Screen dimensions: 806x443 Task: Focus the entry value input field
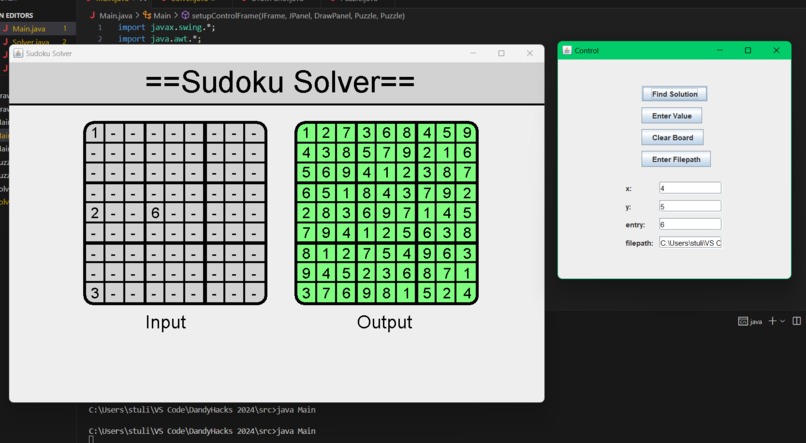690,224
